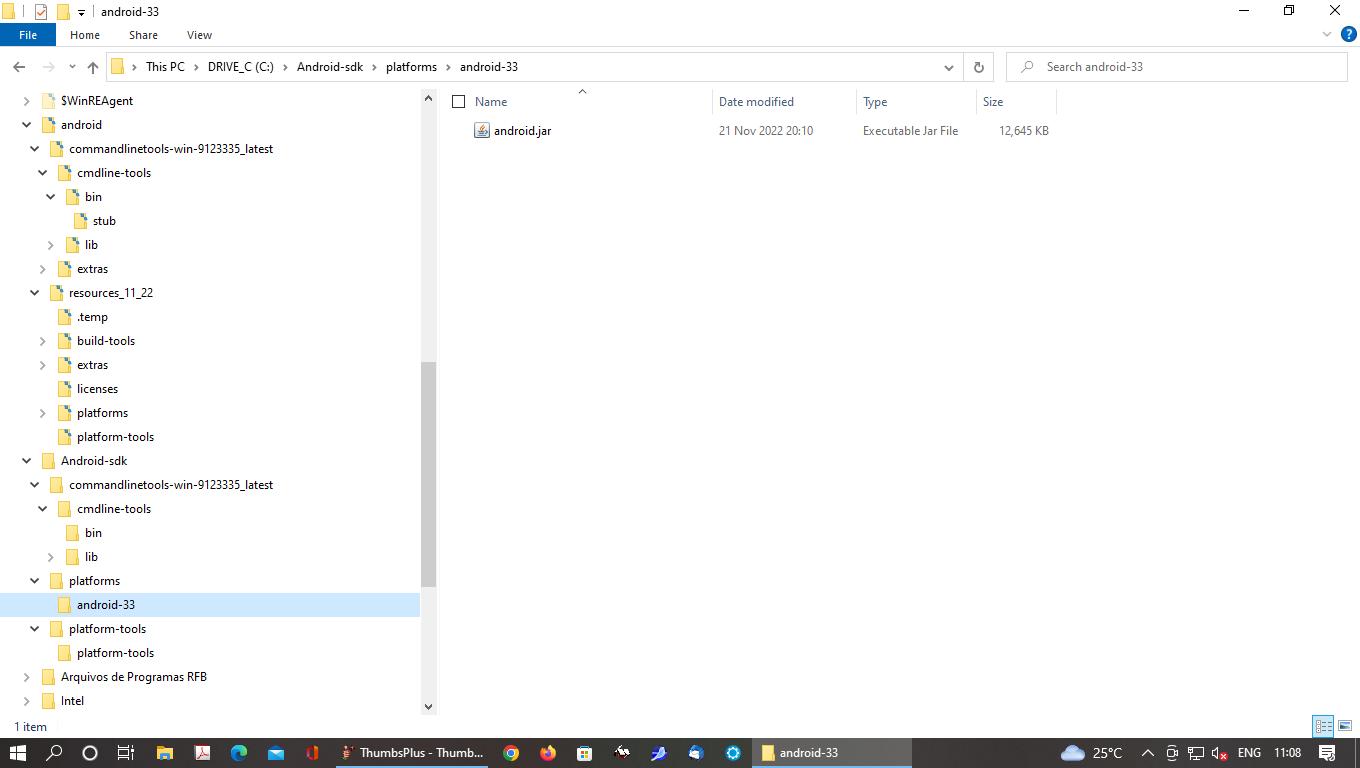Navigate to This PC in the breadcrumb
Screen dimensions: 1360x768
165,67
